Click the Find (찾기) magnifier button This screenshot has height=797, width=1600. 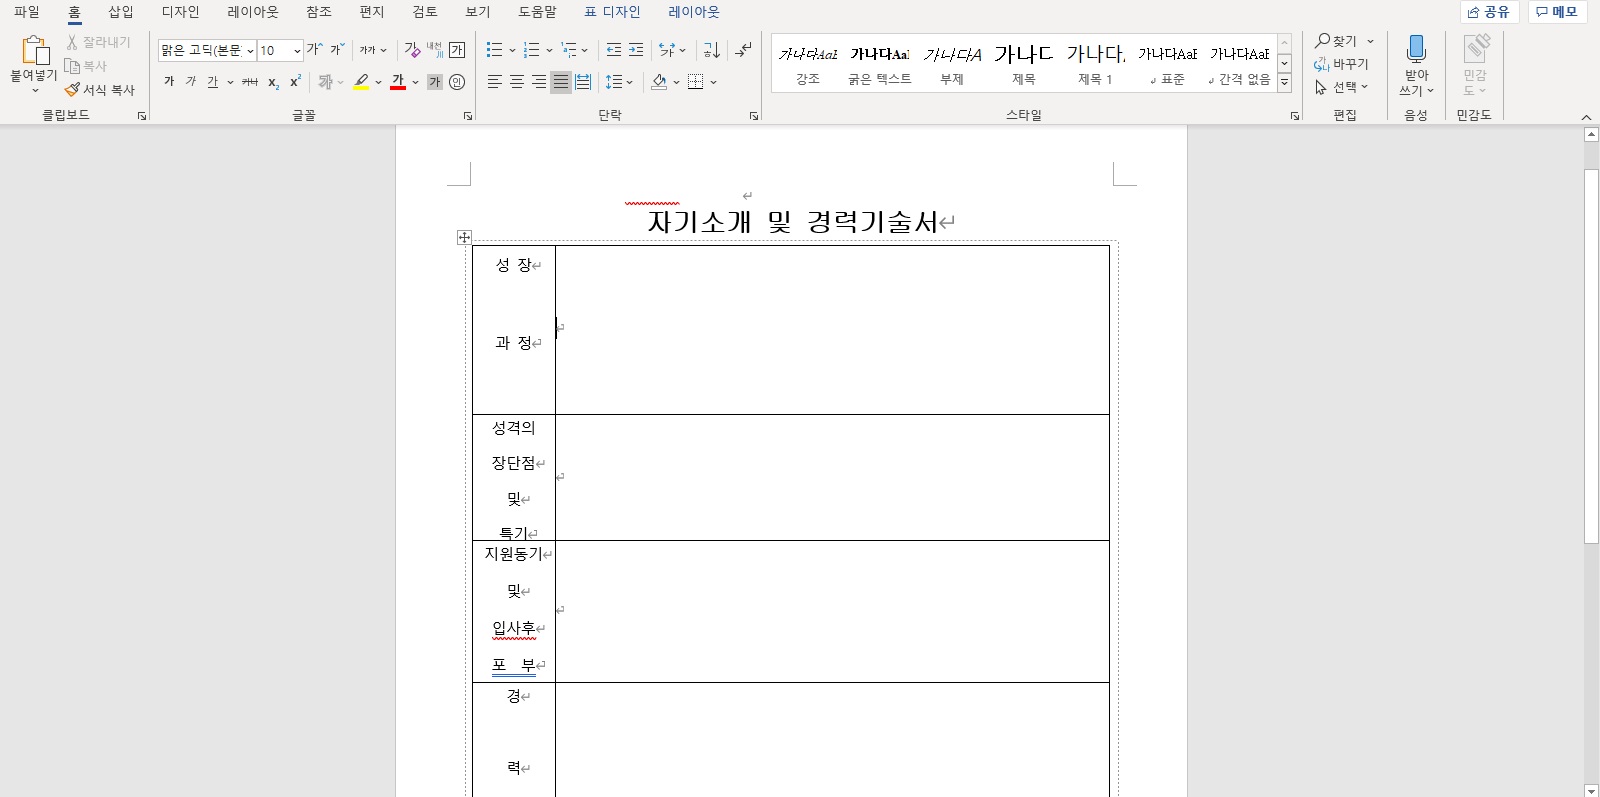pyautogui.click(x=1337, y=41)
